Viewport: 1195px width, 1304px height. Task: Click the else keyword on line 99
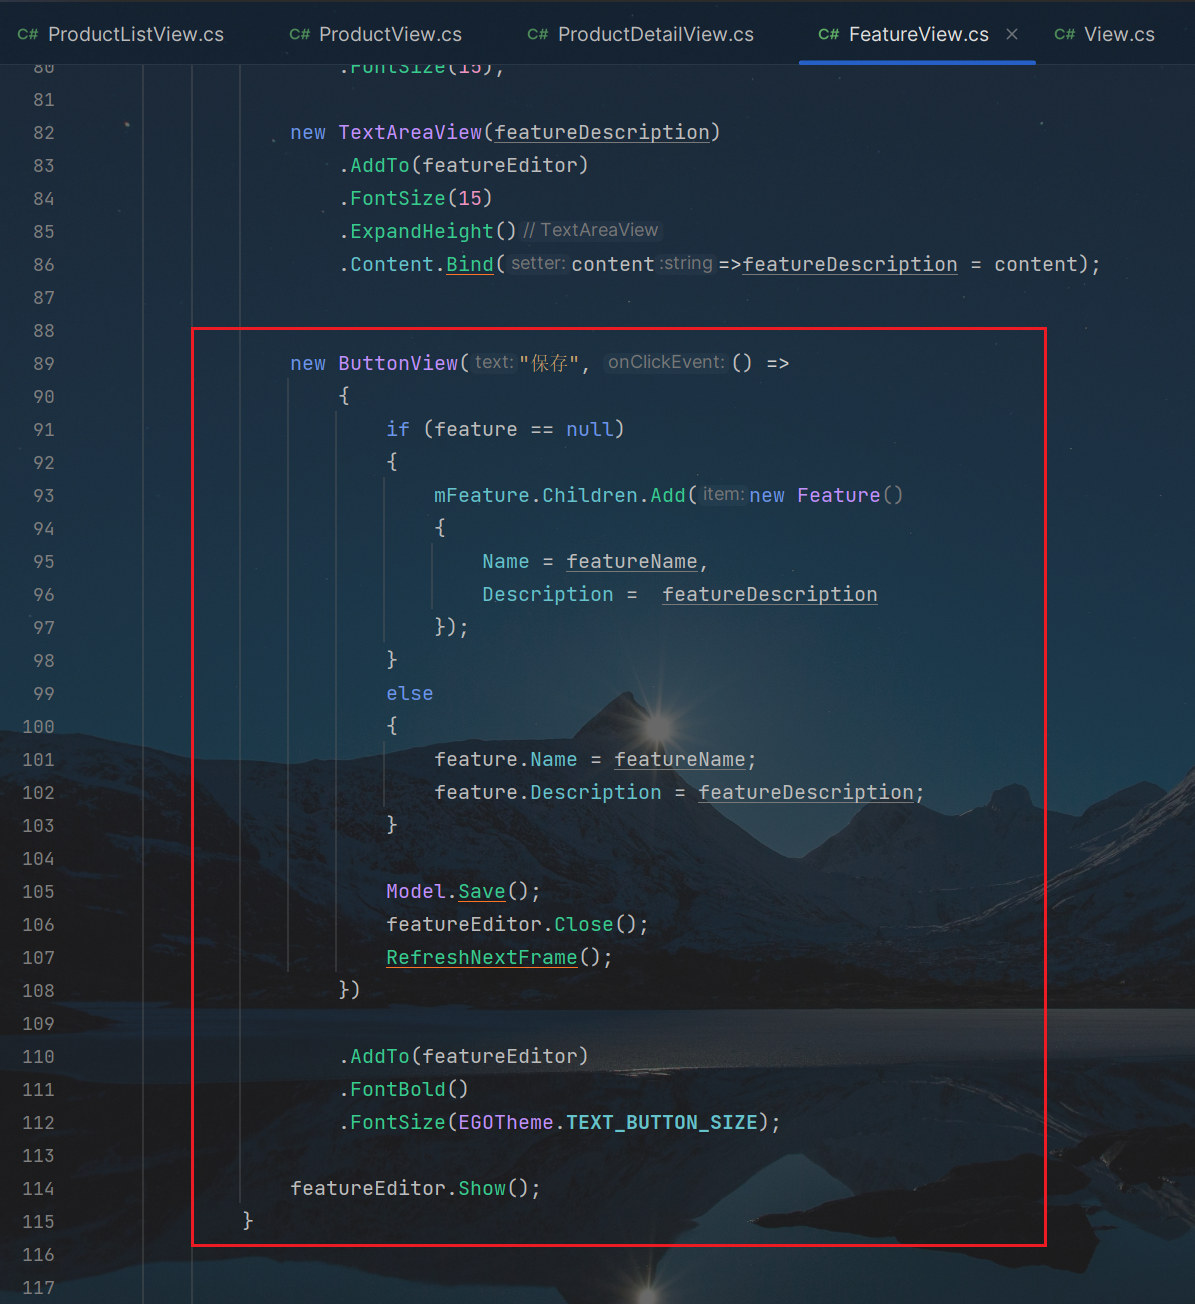tap(410, 694)
